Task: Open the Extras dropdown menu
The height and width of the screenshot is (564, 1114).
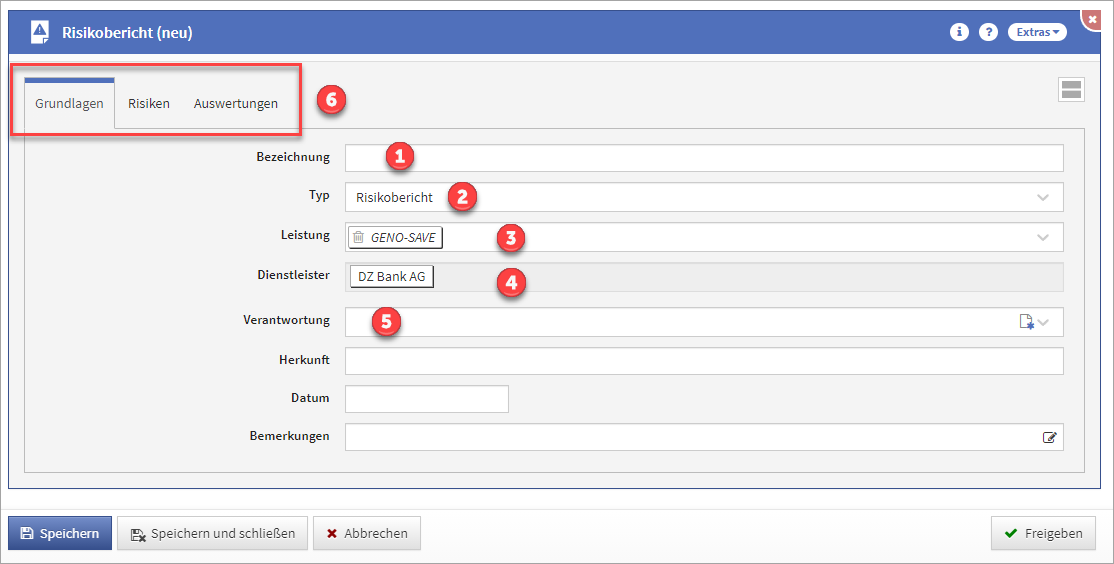Action: 1037,32
